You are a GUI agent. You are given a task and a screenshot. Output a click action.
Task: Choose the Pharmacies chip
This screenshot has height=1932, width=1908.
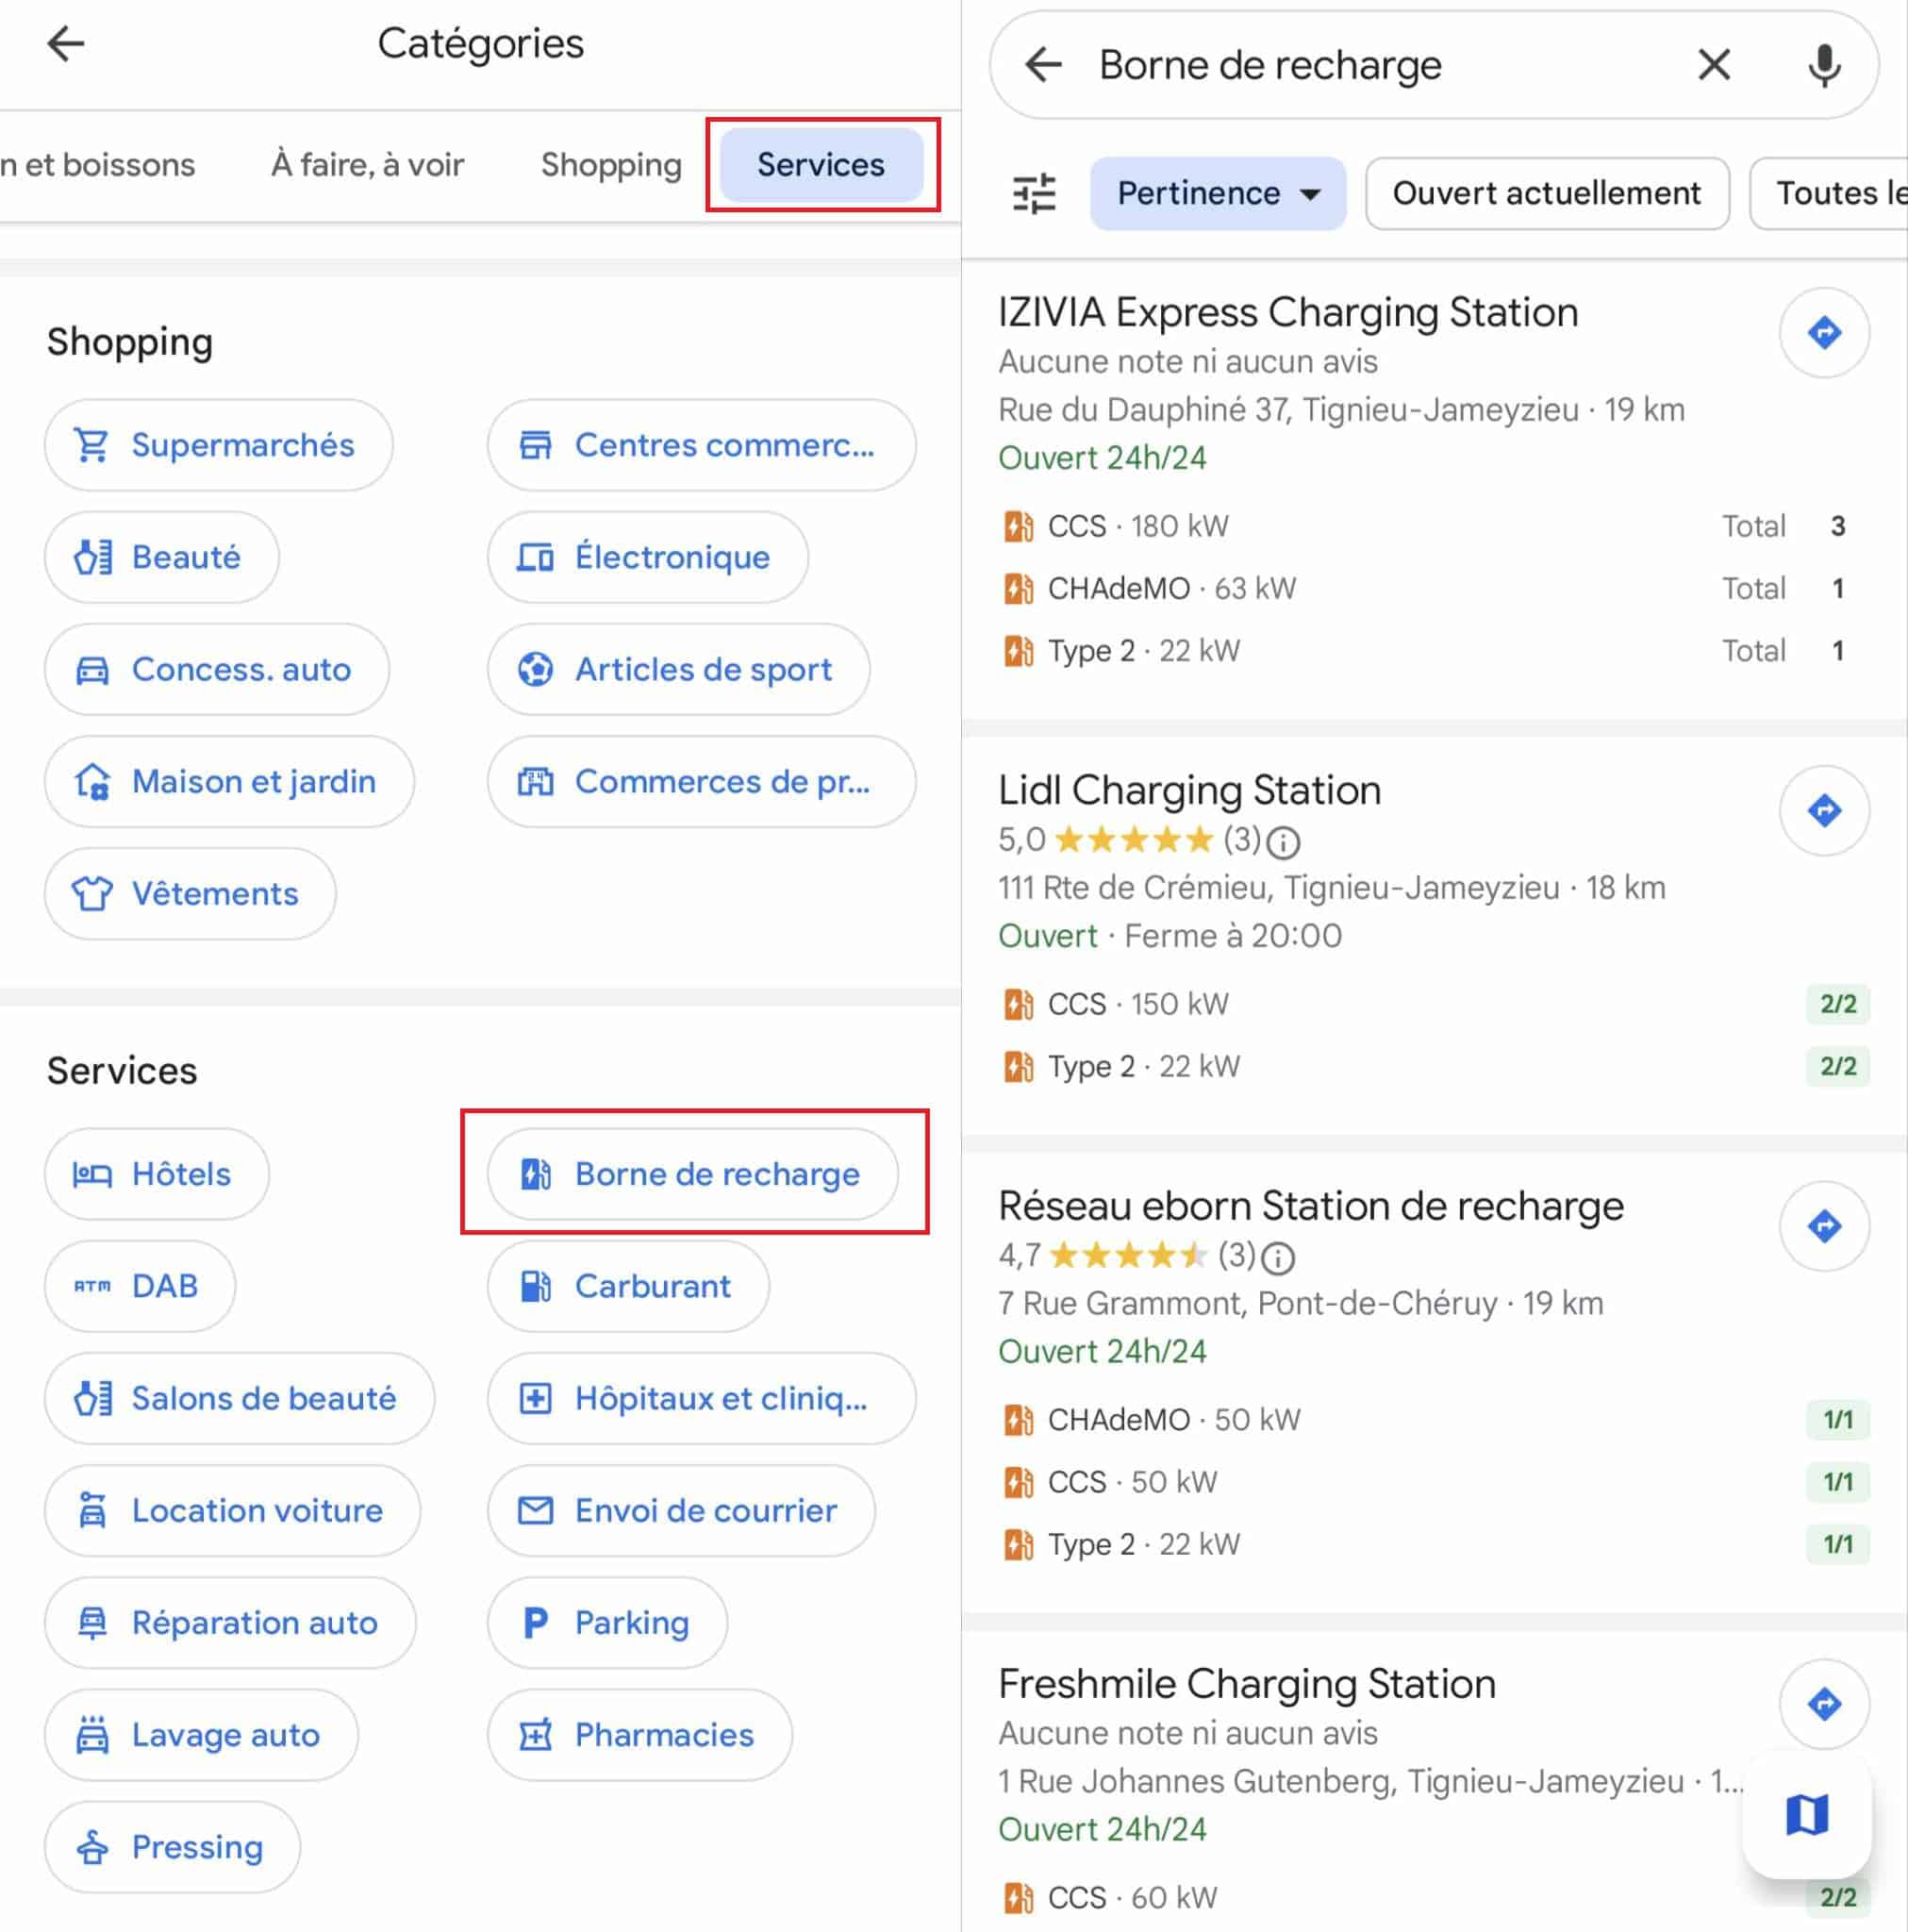(x=639, y=1734)
